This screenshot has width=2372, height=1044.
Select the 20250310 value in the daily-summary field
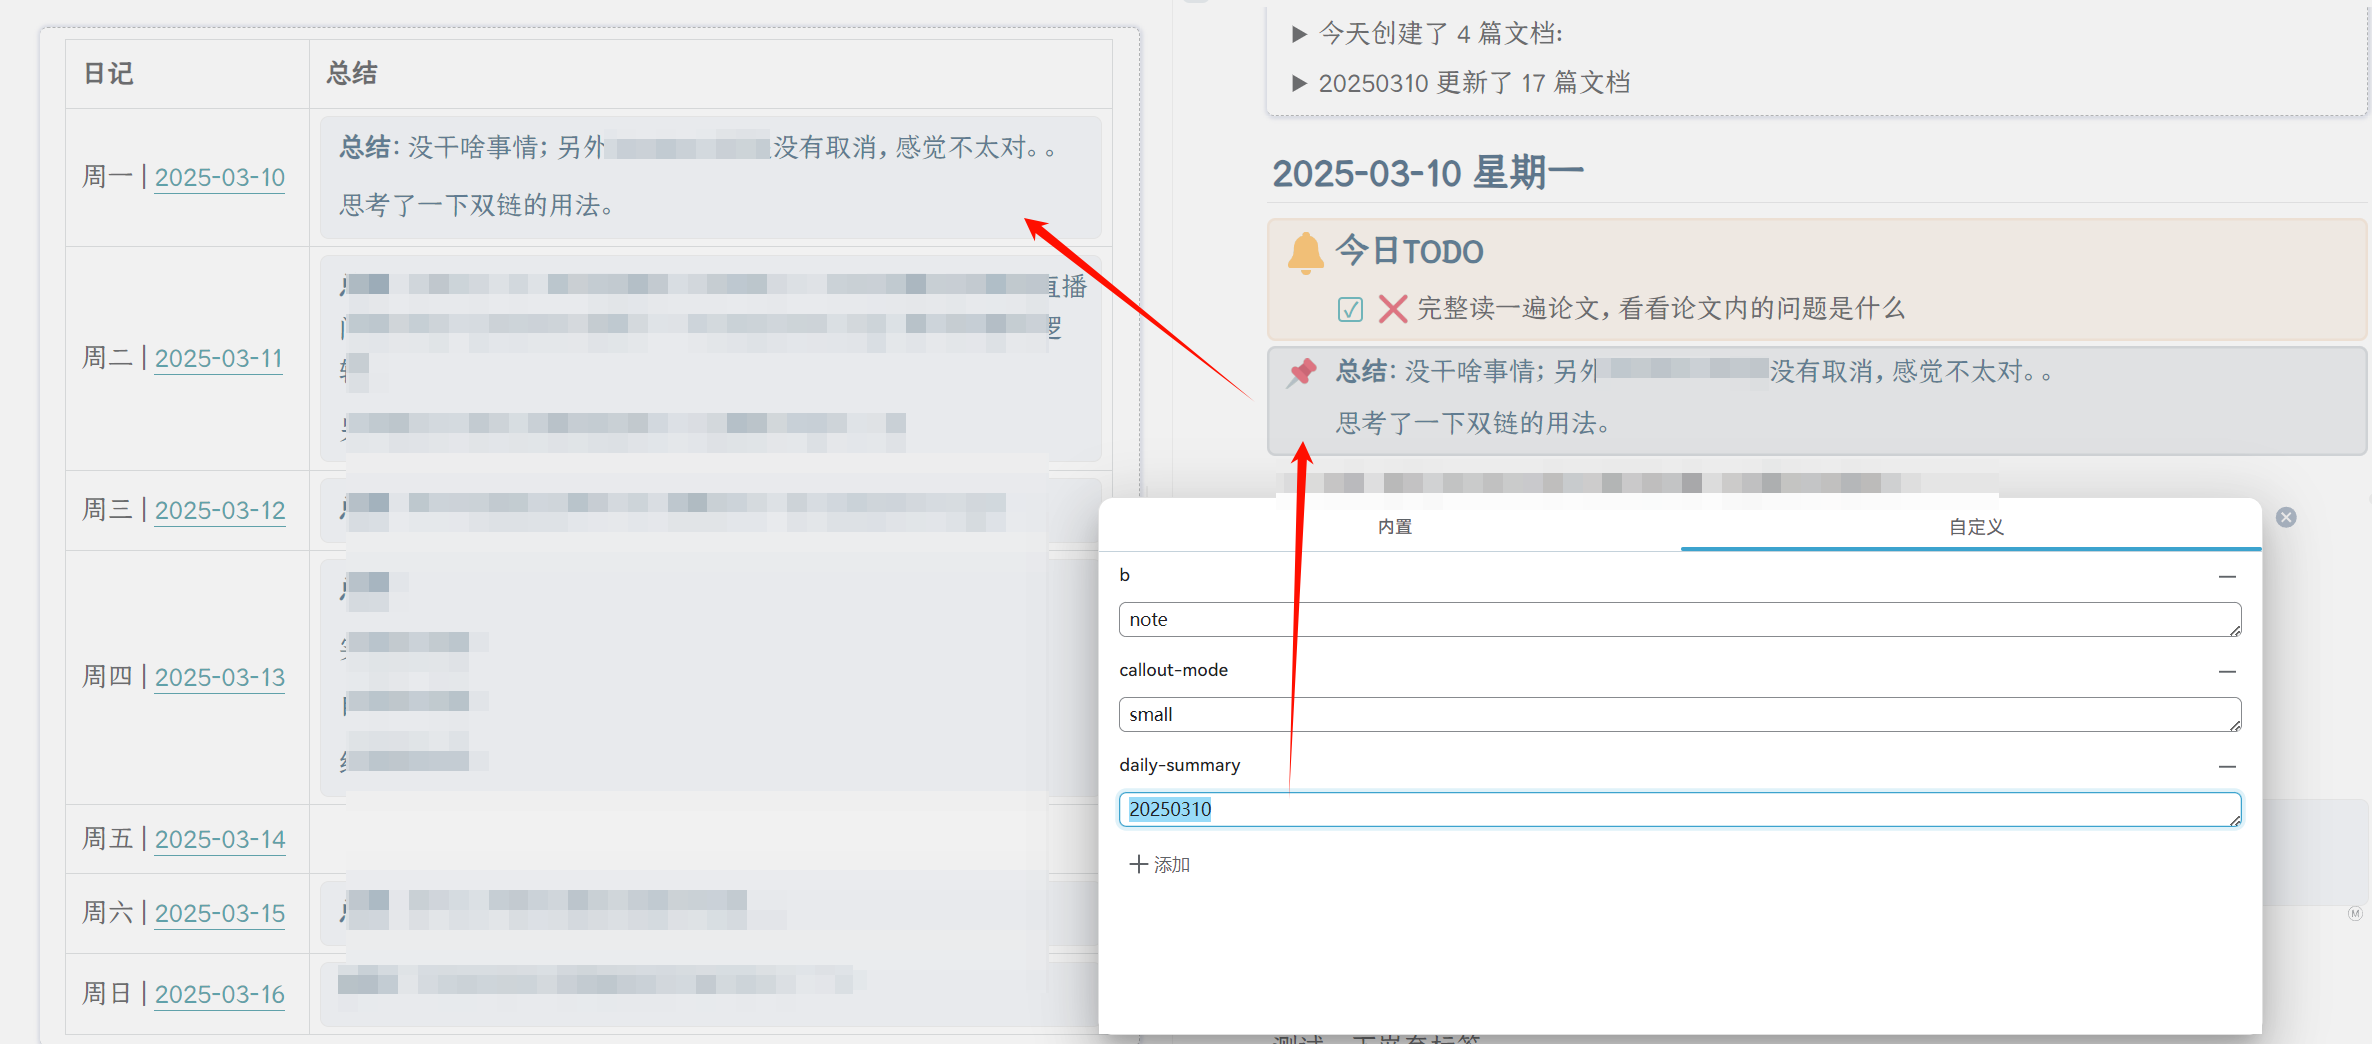point(1170,810)
